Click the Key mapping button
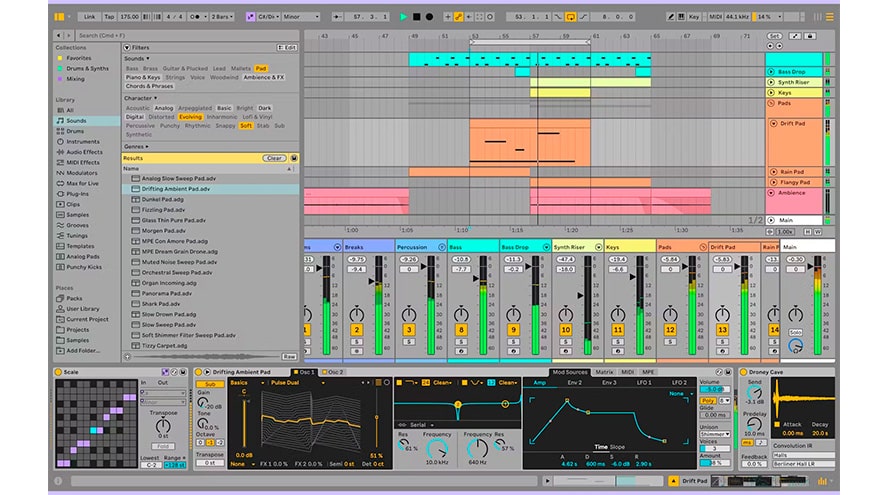This screenshot has height=495, width=888. (694, 17)
